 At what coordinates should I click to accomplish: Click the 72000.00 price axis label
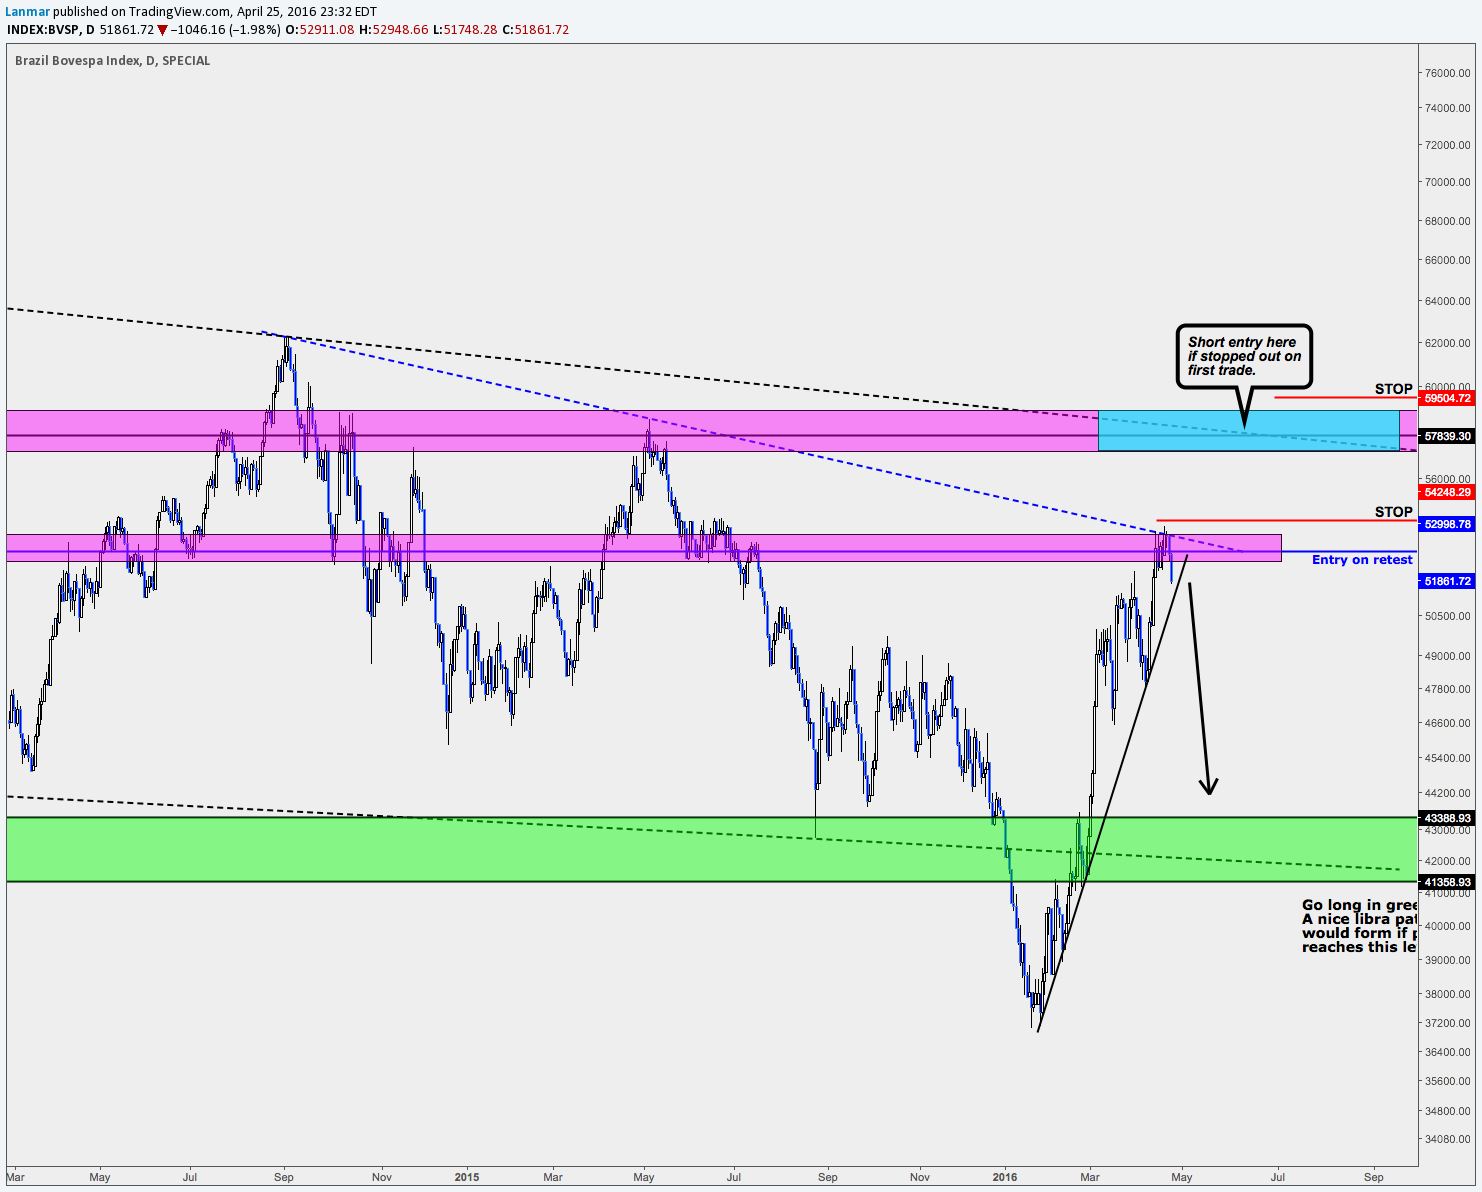pos(1448,145)
